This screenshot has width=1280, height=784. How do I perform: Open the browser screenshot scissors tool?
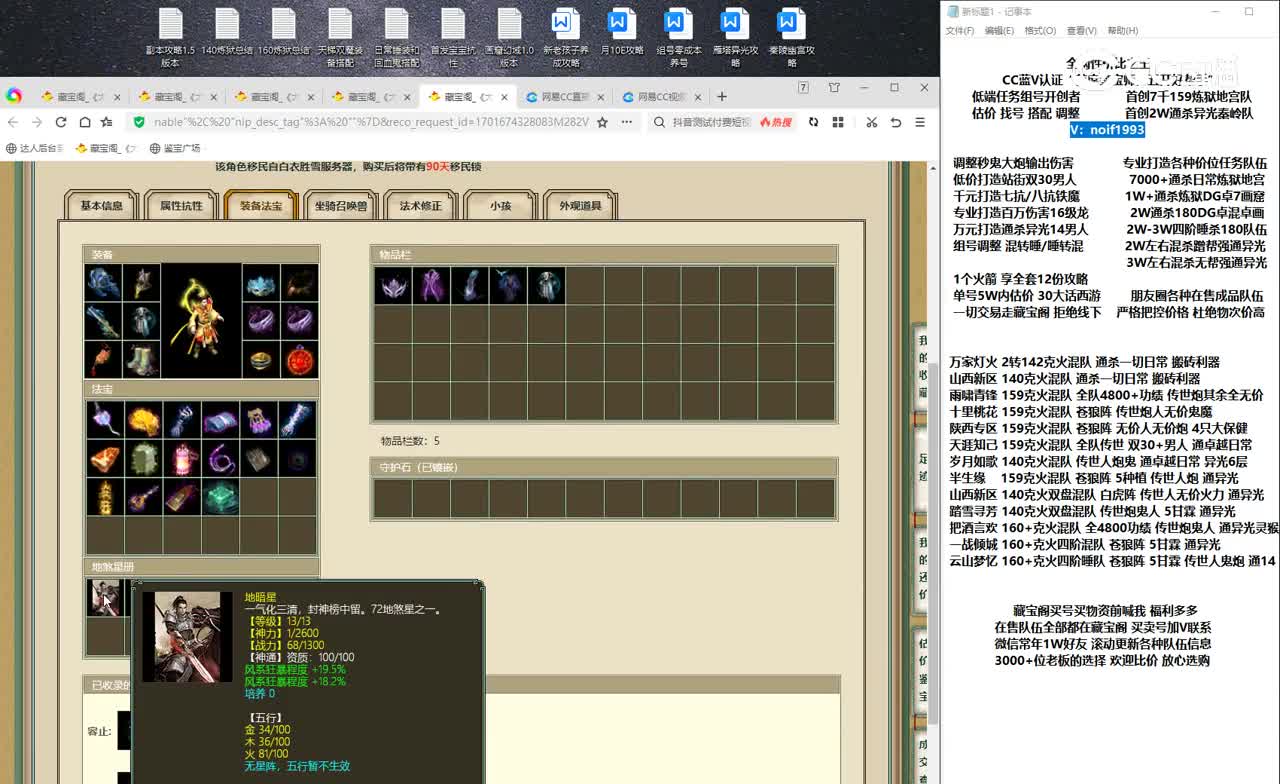pos(871,122)
